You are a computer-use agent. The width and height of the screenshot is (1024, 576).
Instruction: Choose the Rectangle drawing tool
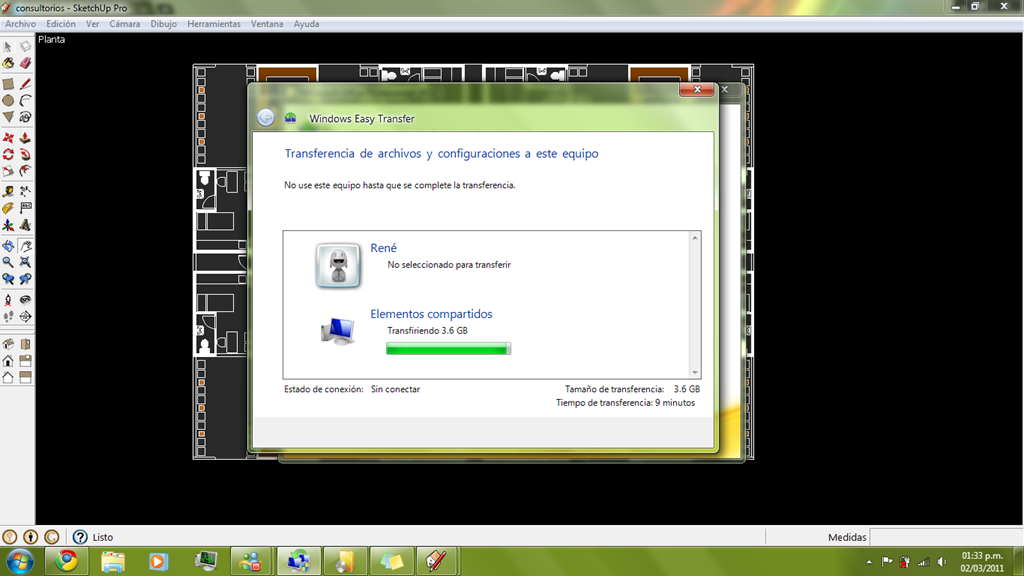[8, 84]
